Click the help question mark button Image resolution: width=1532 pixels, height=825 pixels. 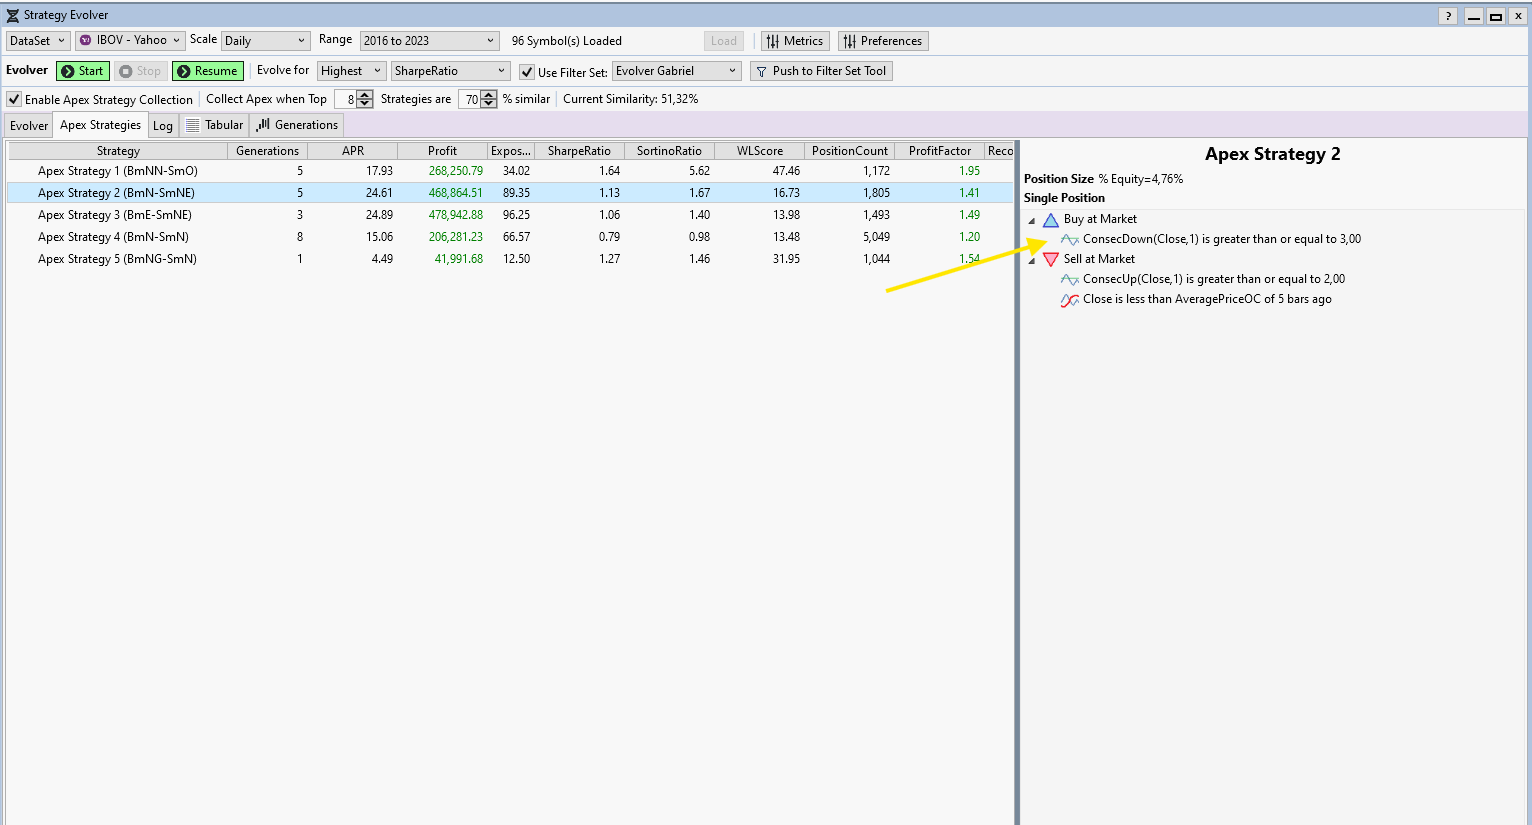pyautogui.click(x=1447, y=16)
